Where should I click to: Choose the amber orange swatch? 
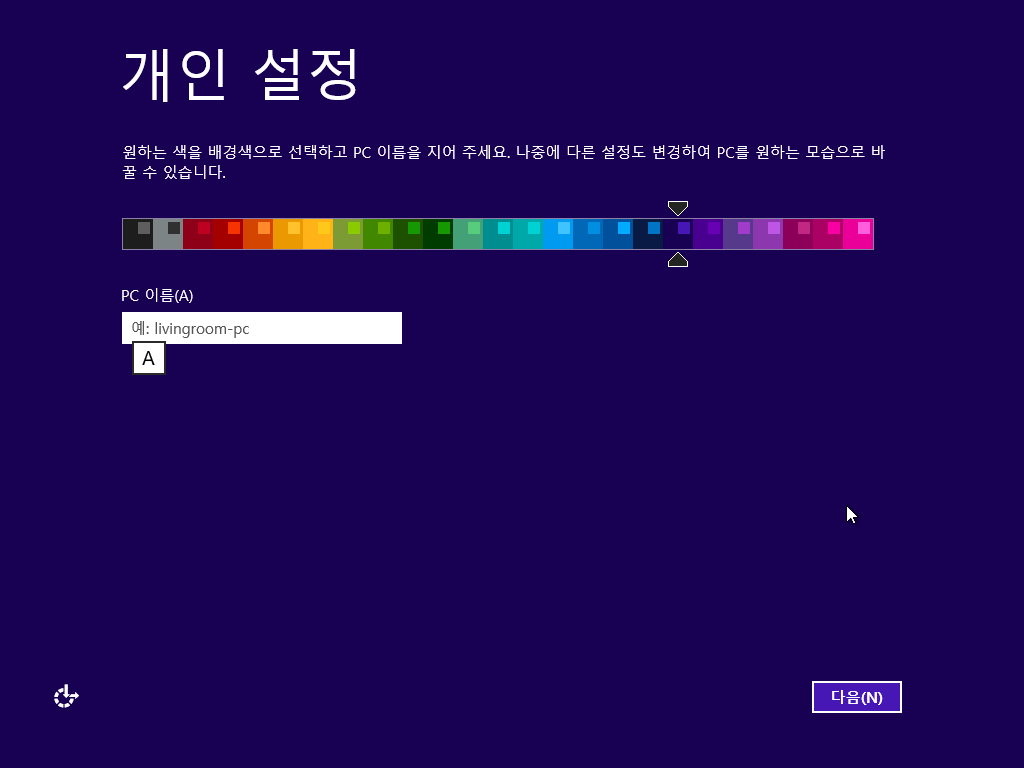[288, 234]
